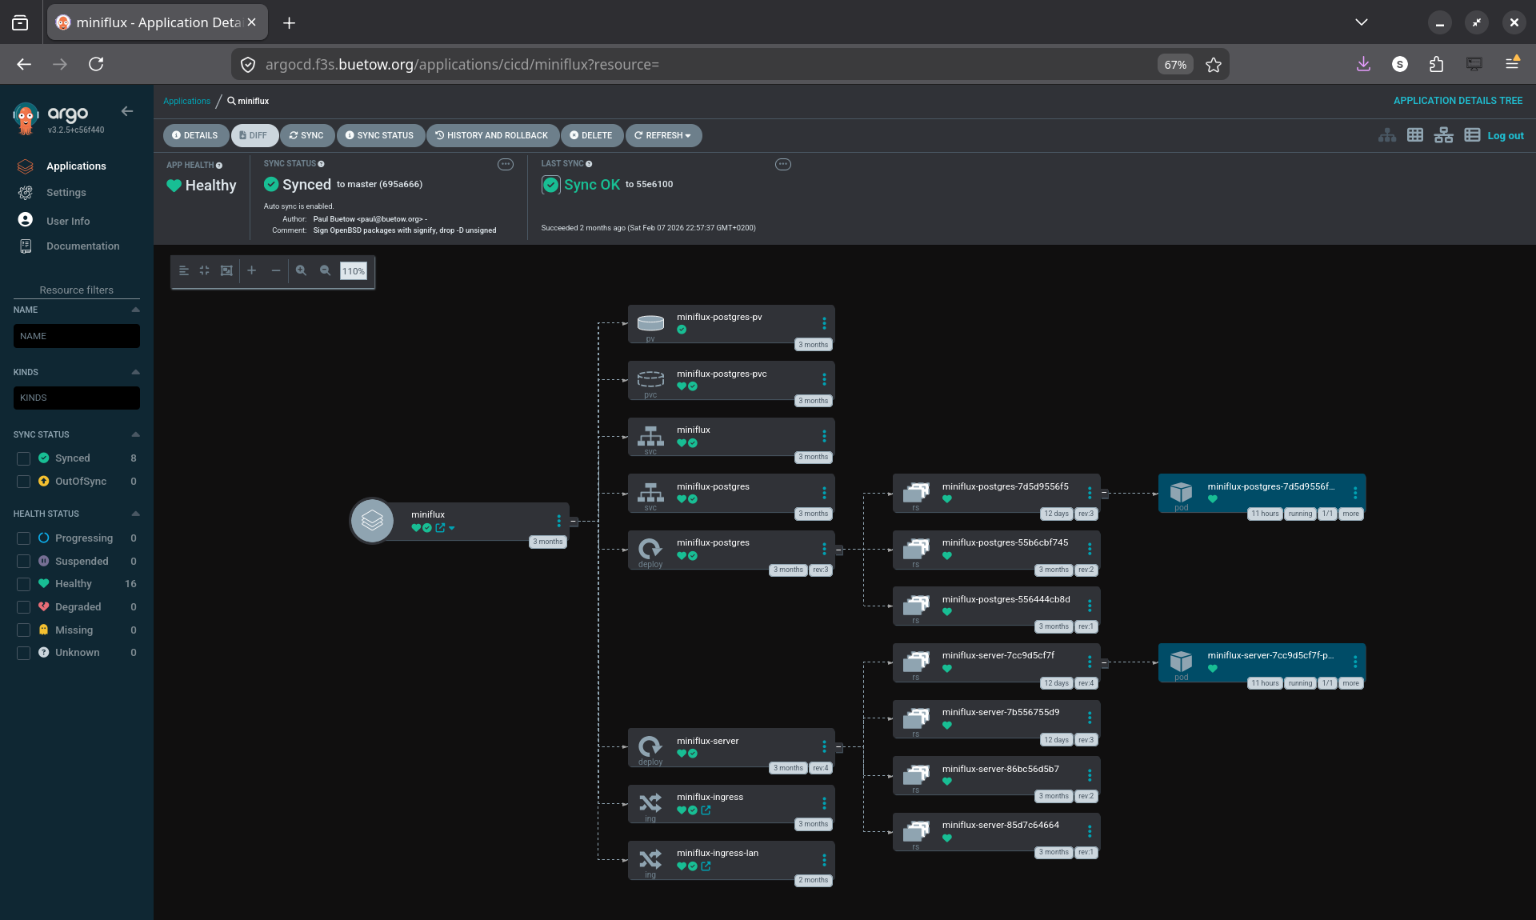Open the external link icon on miniflux-ingress
1536x920 pixels.
pos(707,810)
